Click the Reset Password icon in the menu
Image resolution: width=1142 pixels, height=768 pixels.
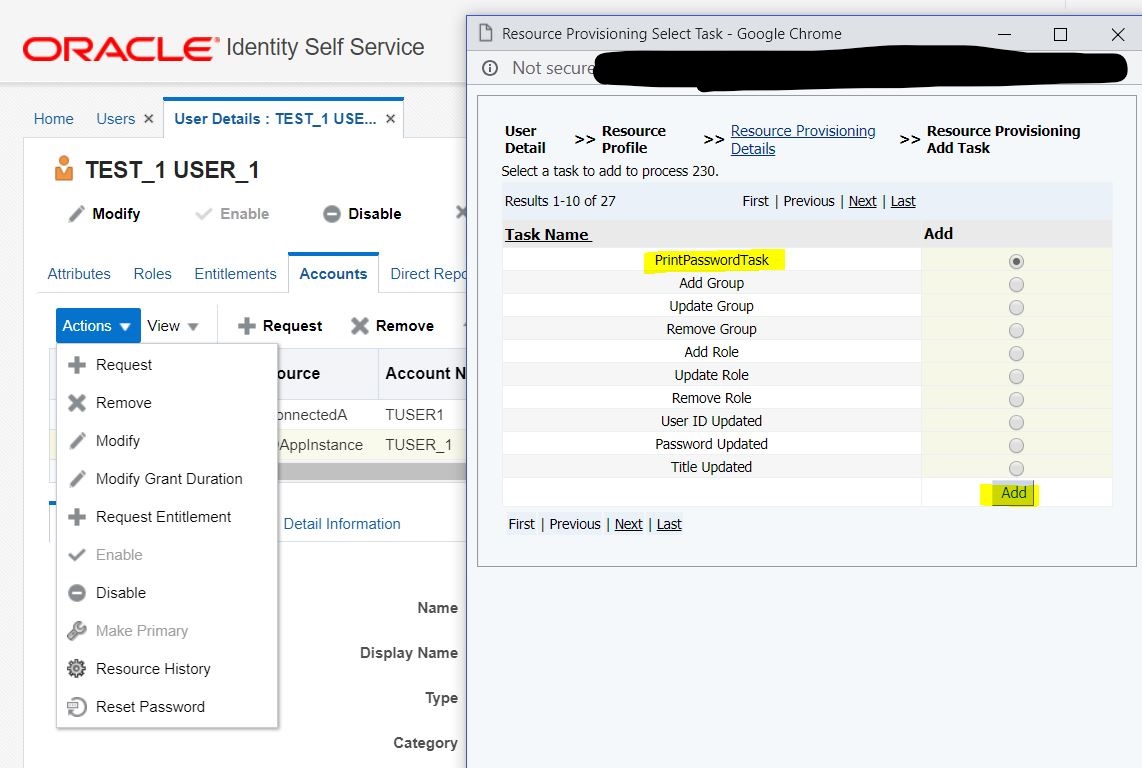point(77,706)
